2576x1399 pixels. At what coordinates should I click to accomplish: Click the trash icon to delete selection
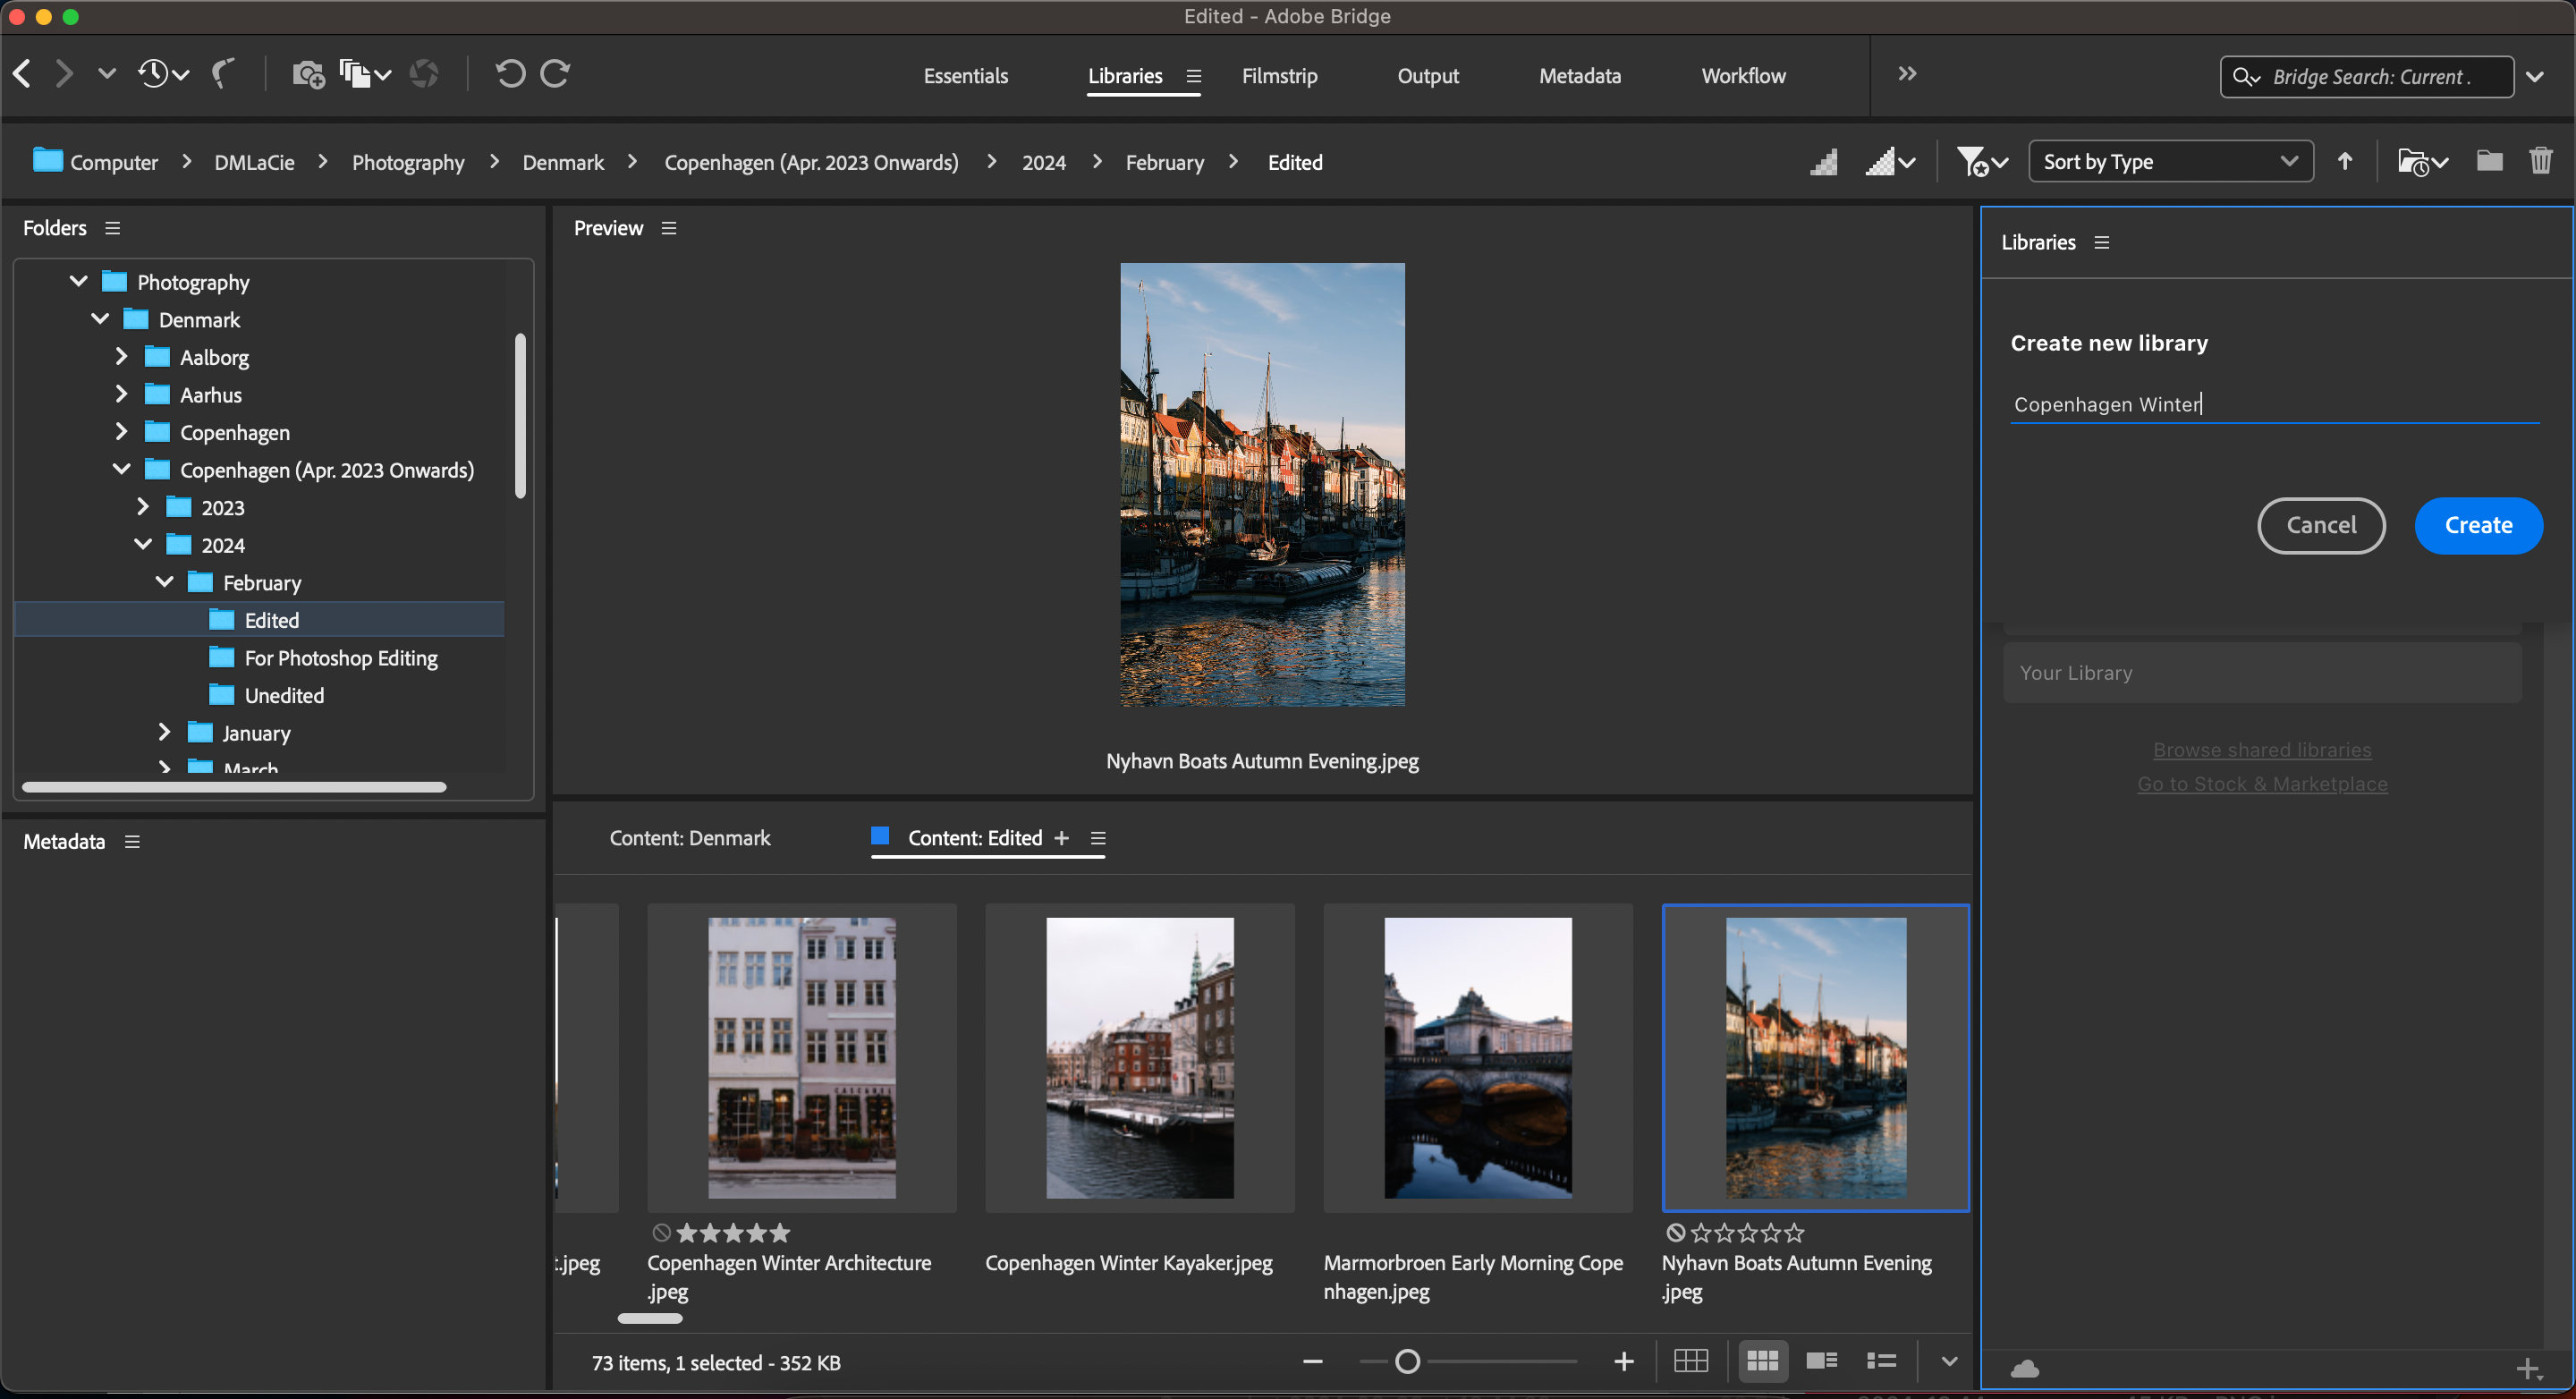[2542, 160]
